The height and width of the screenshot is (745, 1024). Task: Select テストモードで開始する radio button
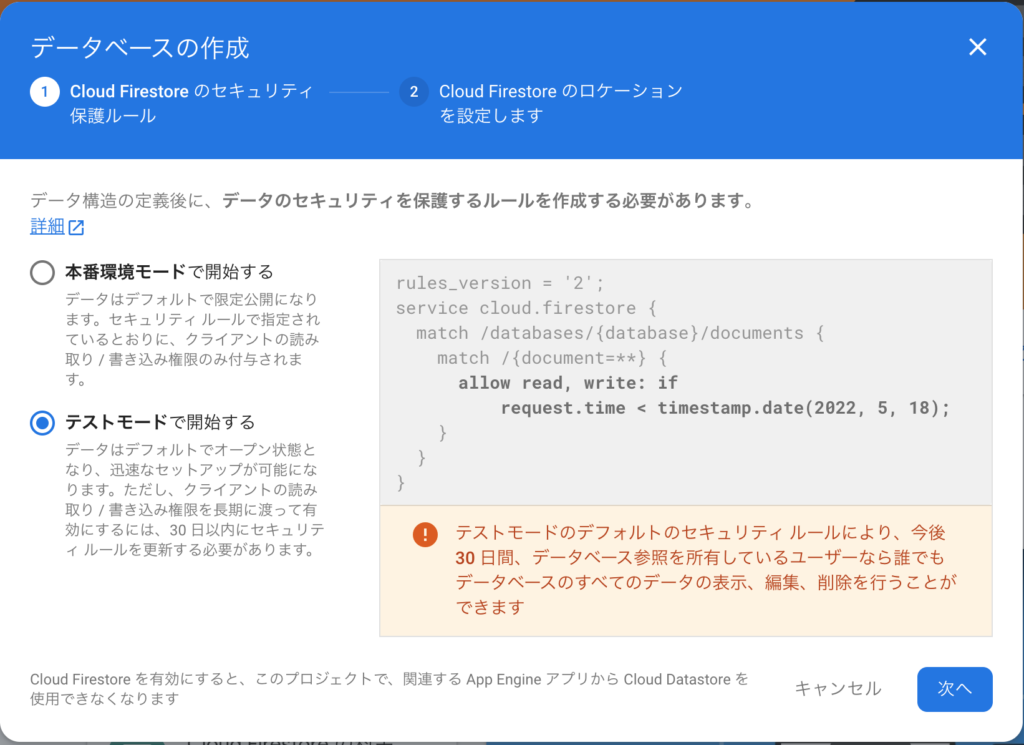tap(42, 423)
